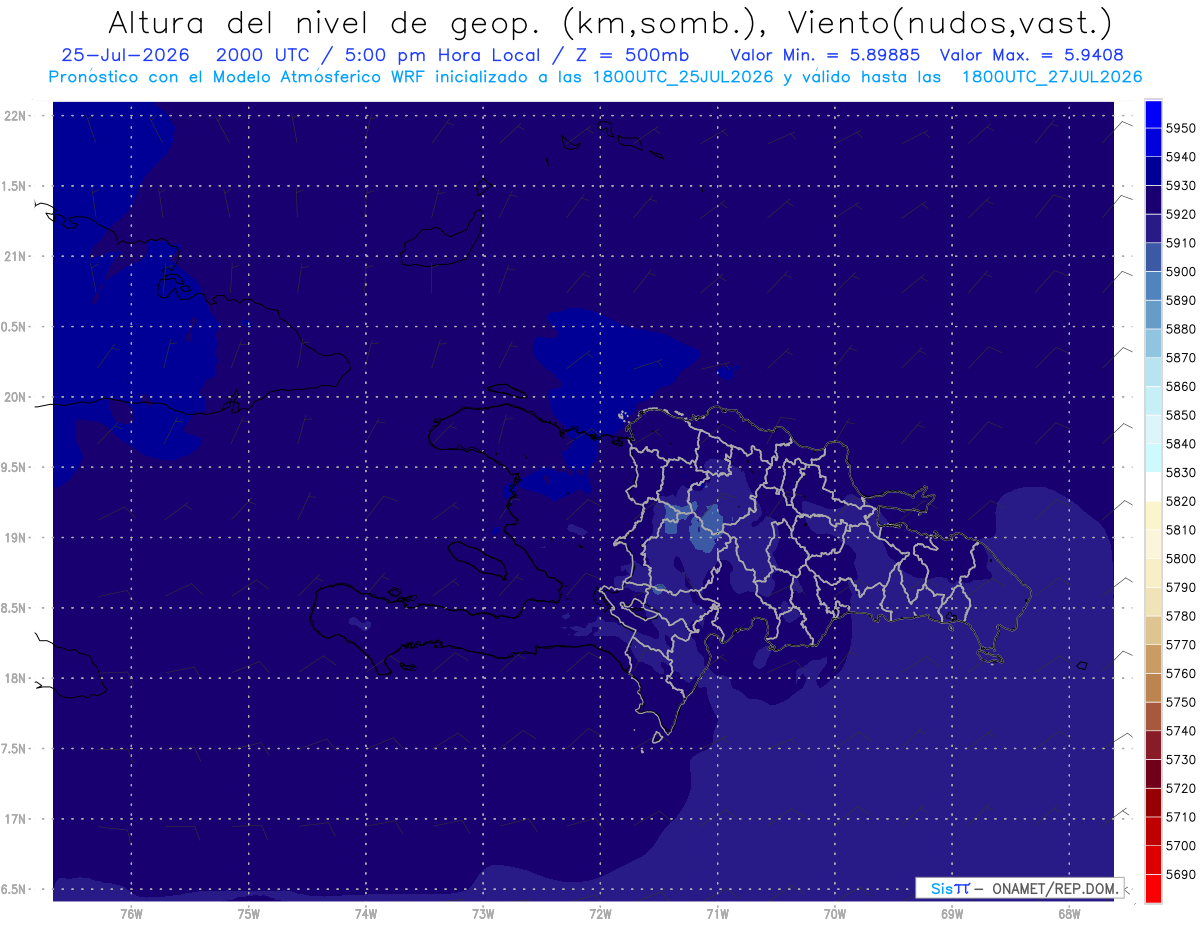Click the legend value '5790'
1200x927 pixels.
coord(1181,587)
